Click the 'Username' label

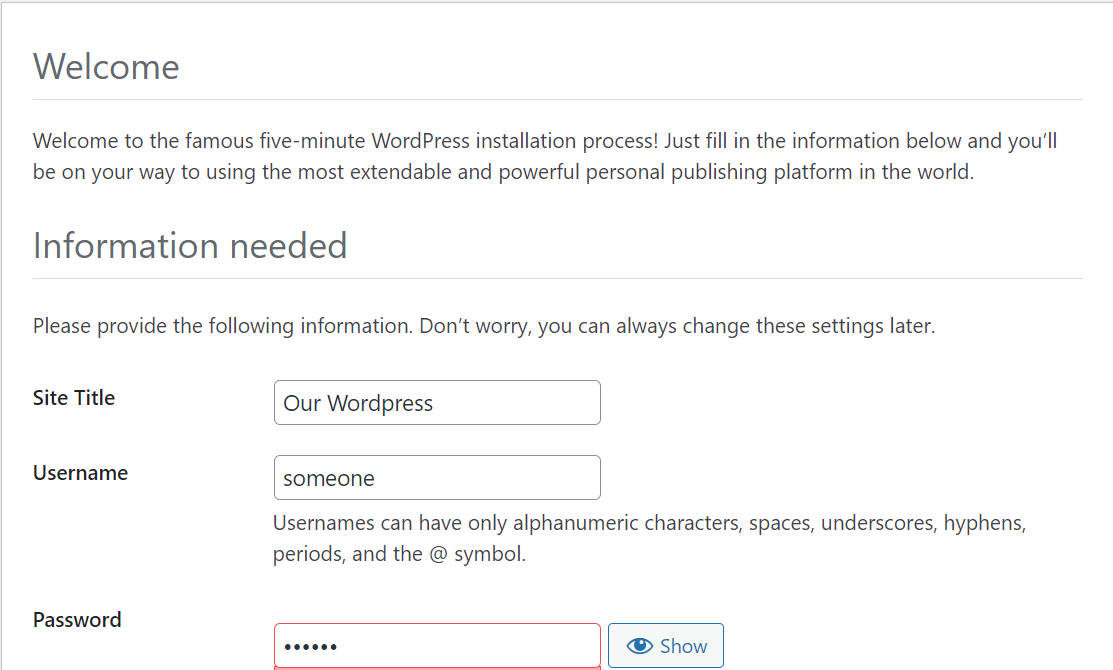click(x=80, y=473)
